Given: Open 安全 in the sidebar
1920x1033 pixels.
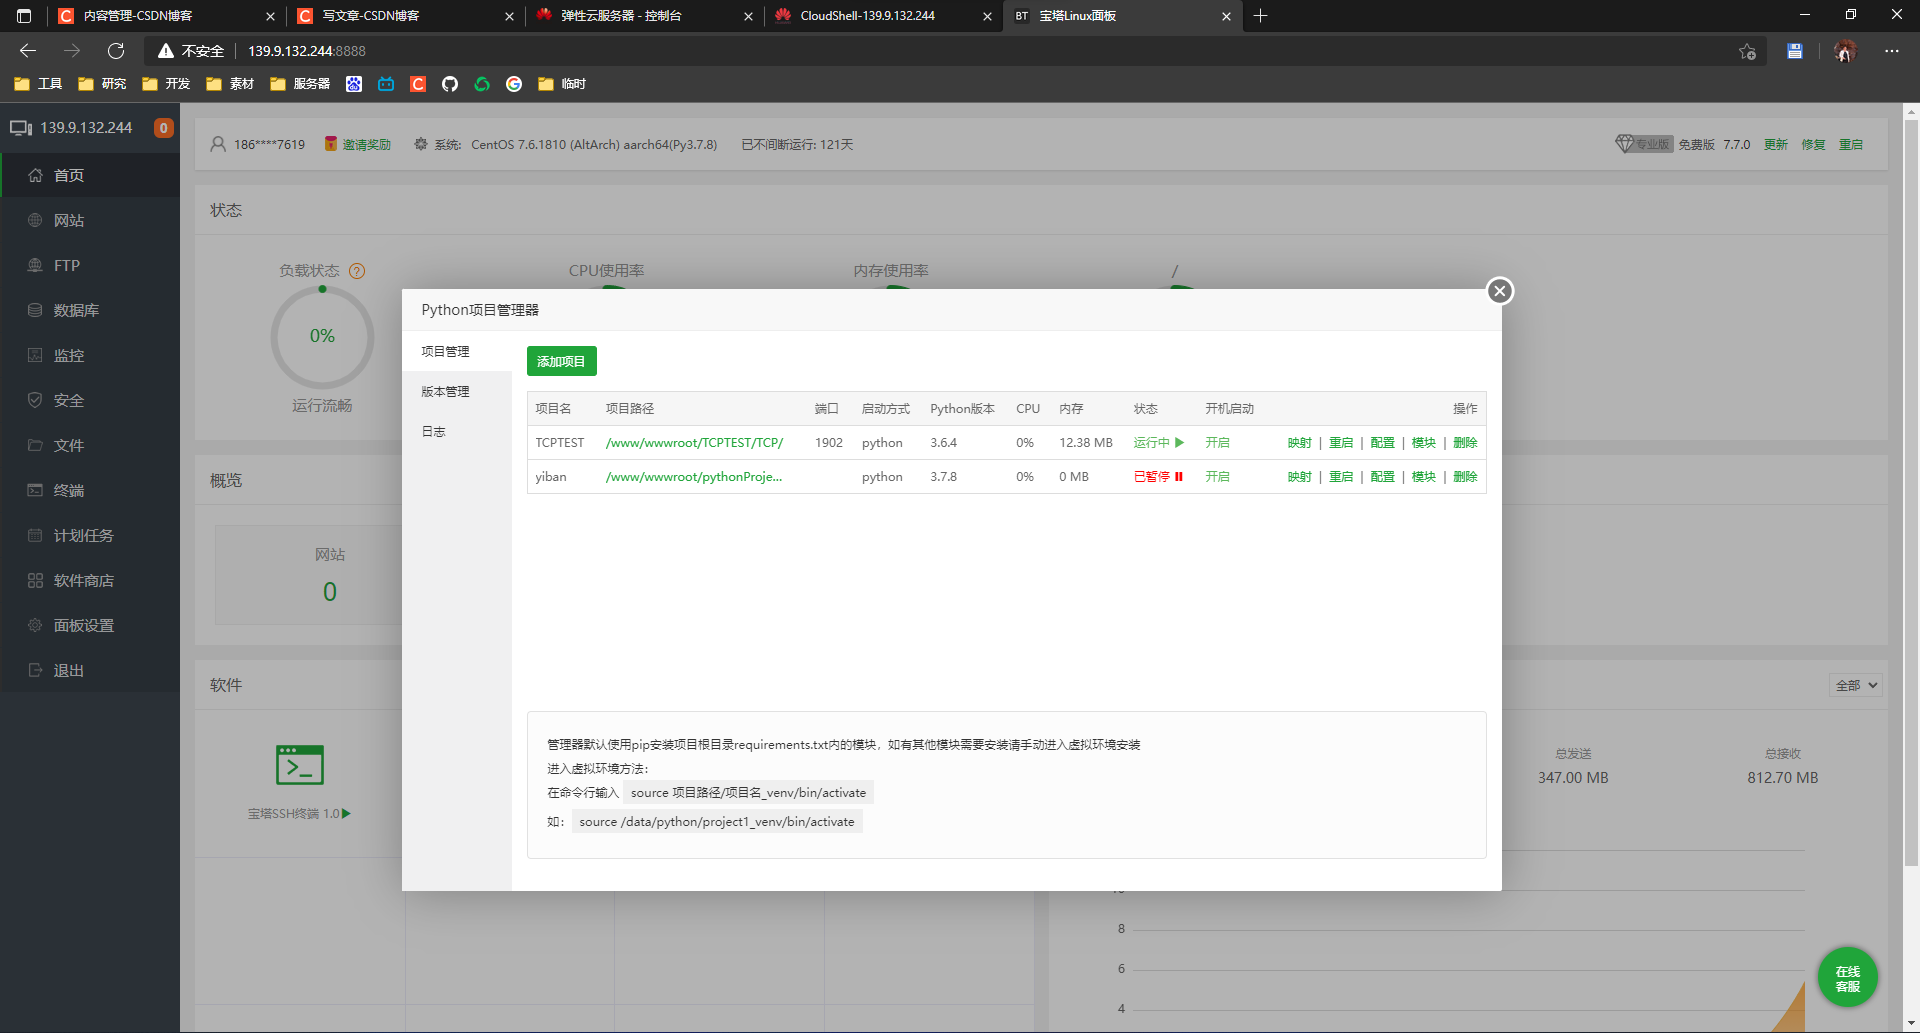Looking at the screenshot, I should [x=90, y=400].
